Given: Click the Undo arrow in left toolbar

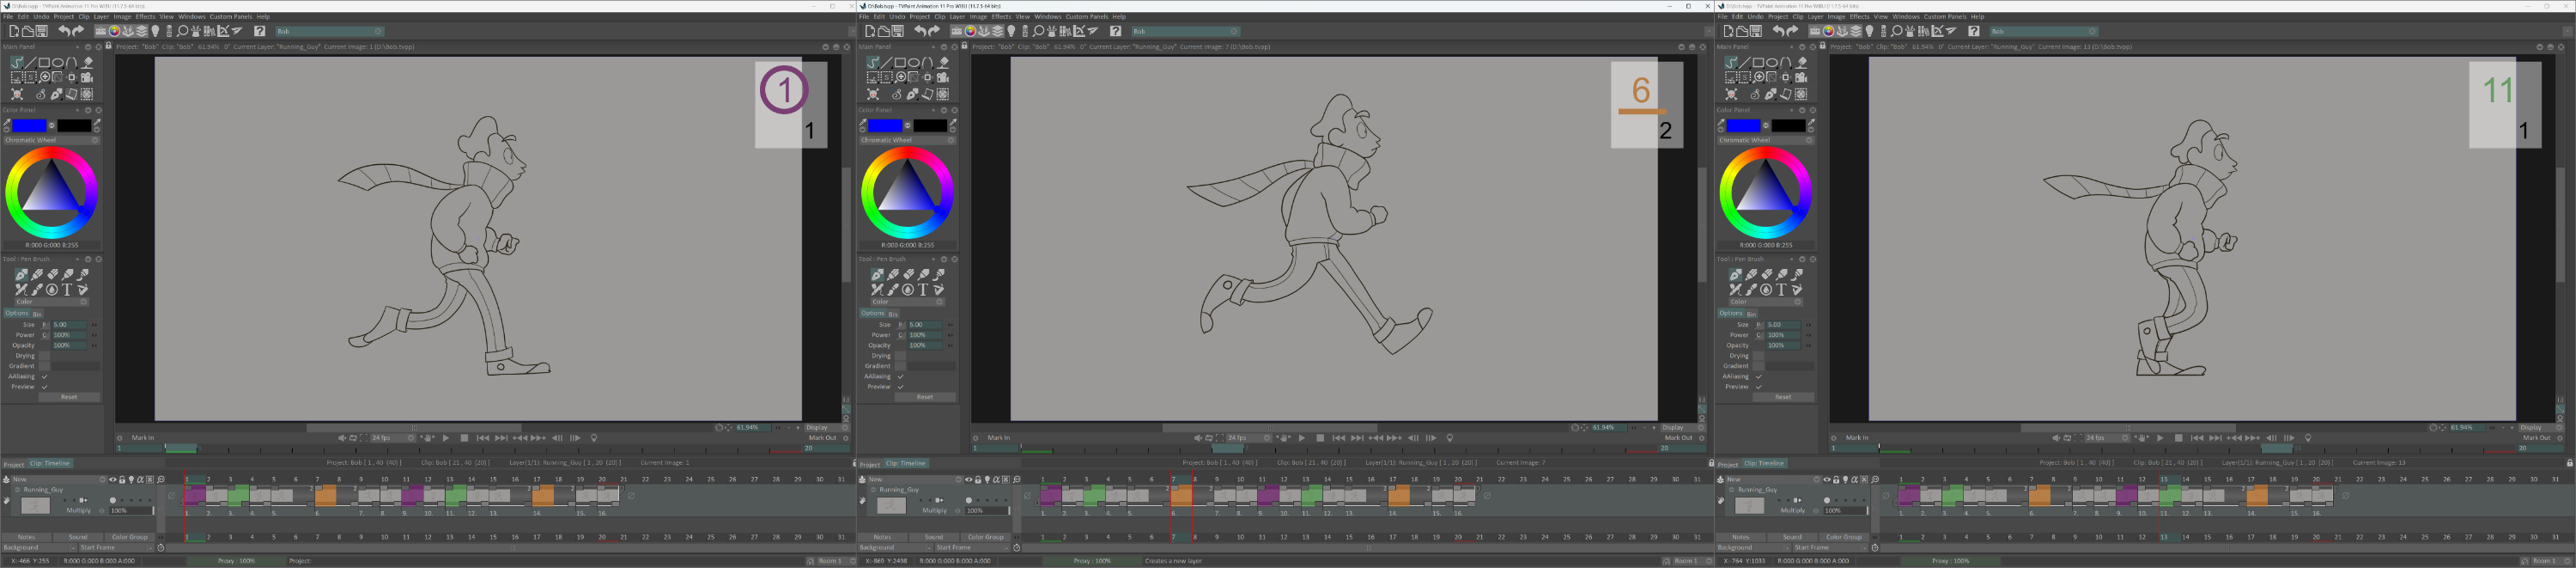Looking at the screenshot, I should [64, 31].
